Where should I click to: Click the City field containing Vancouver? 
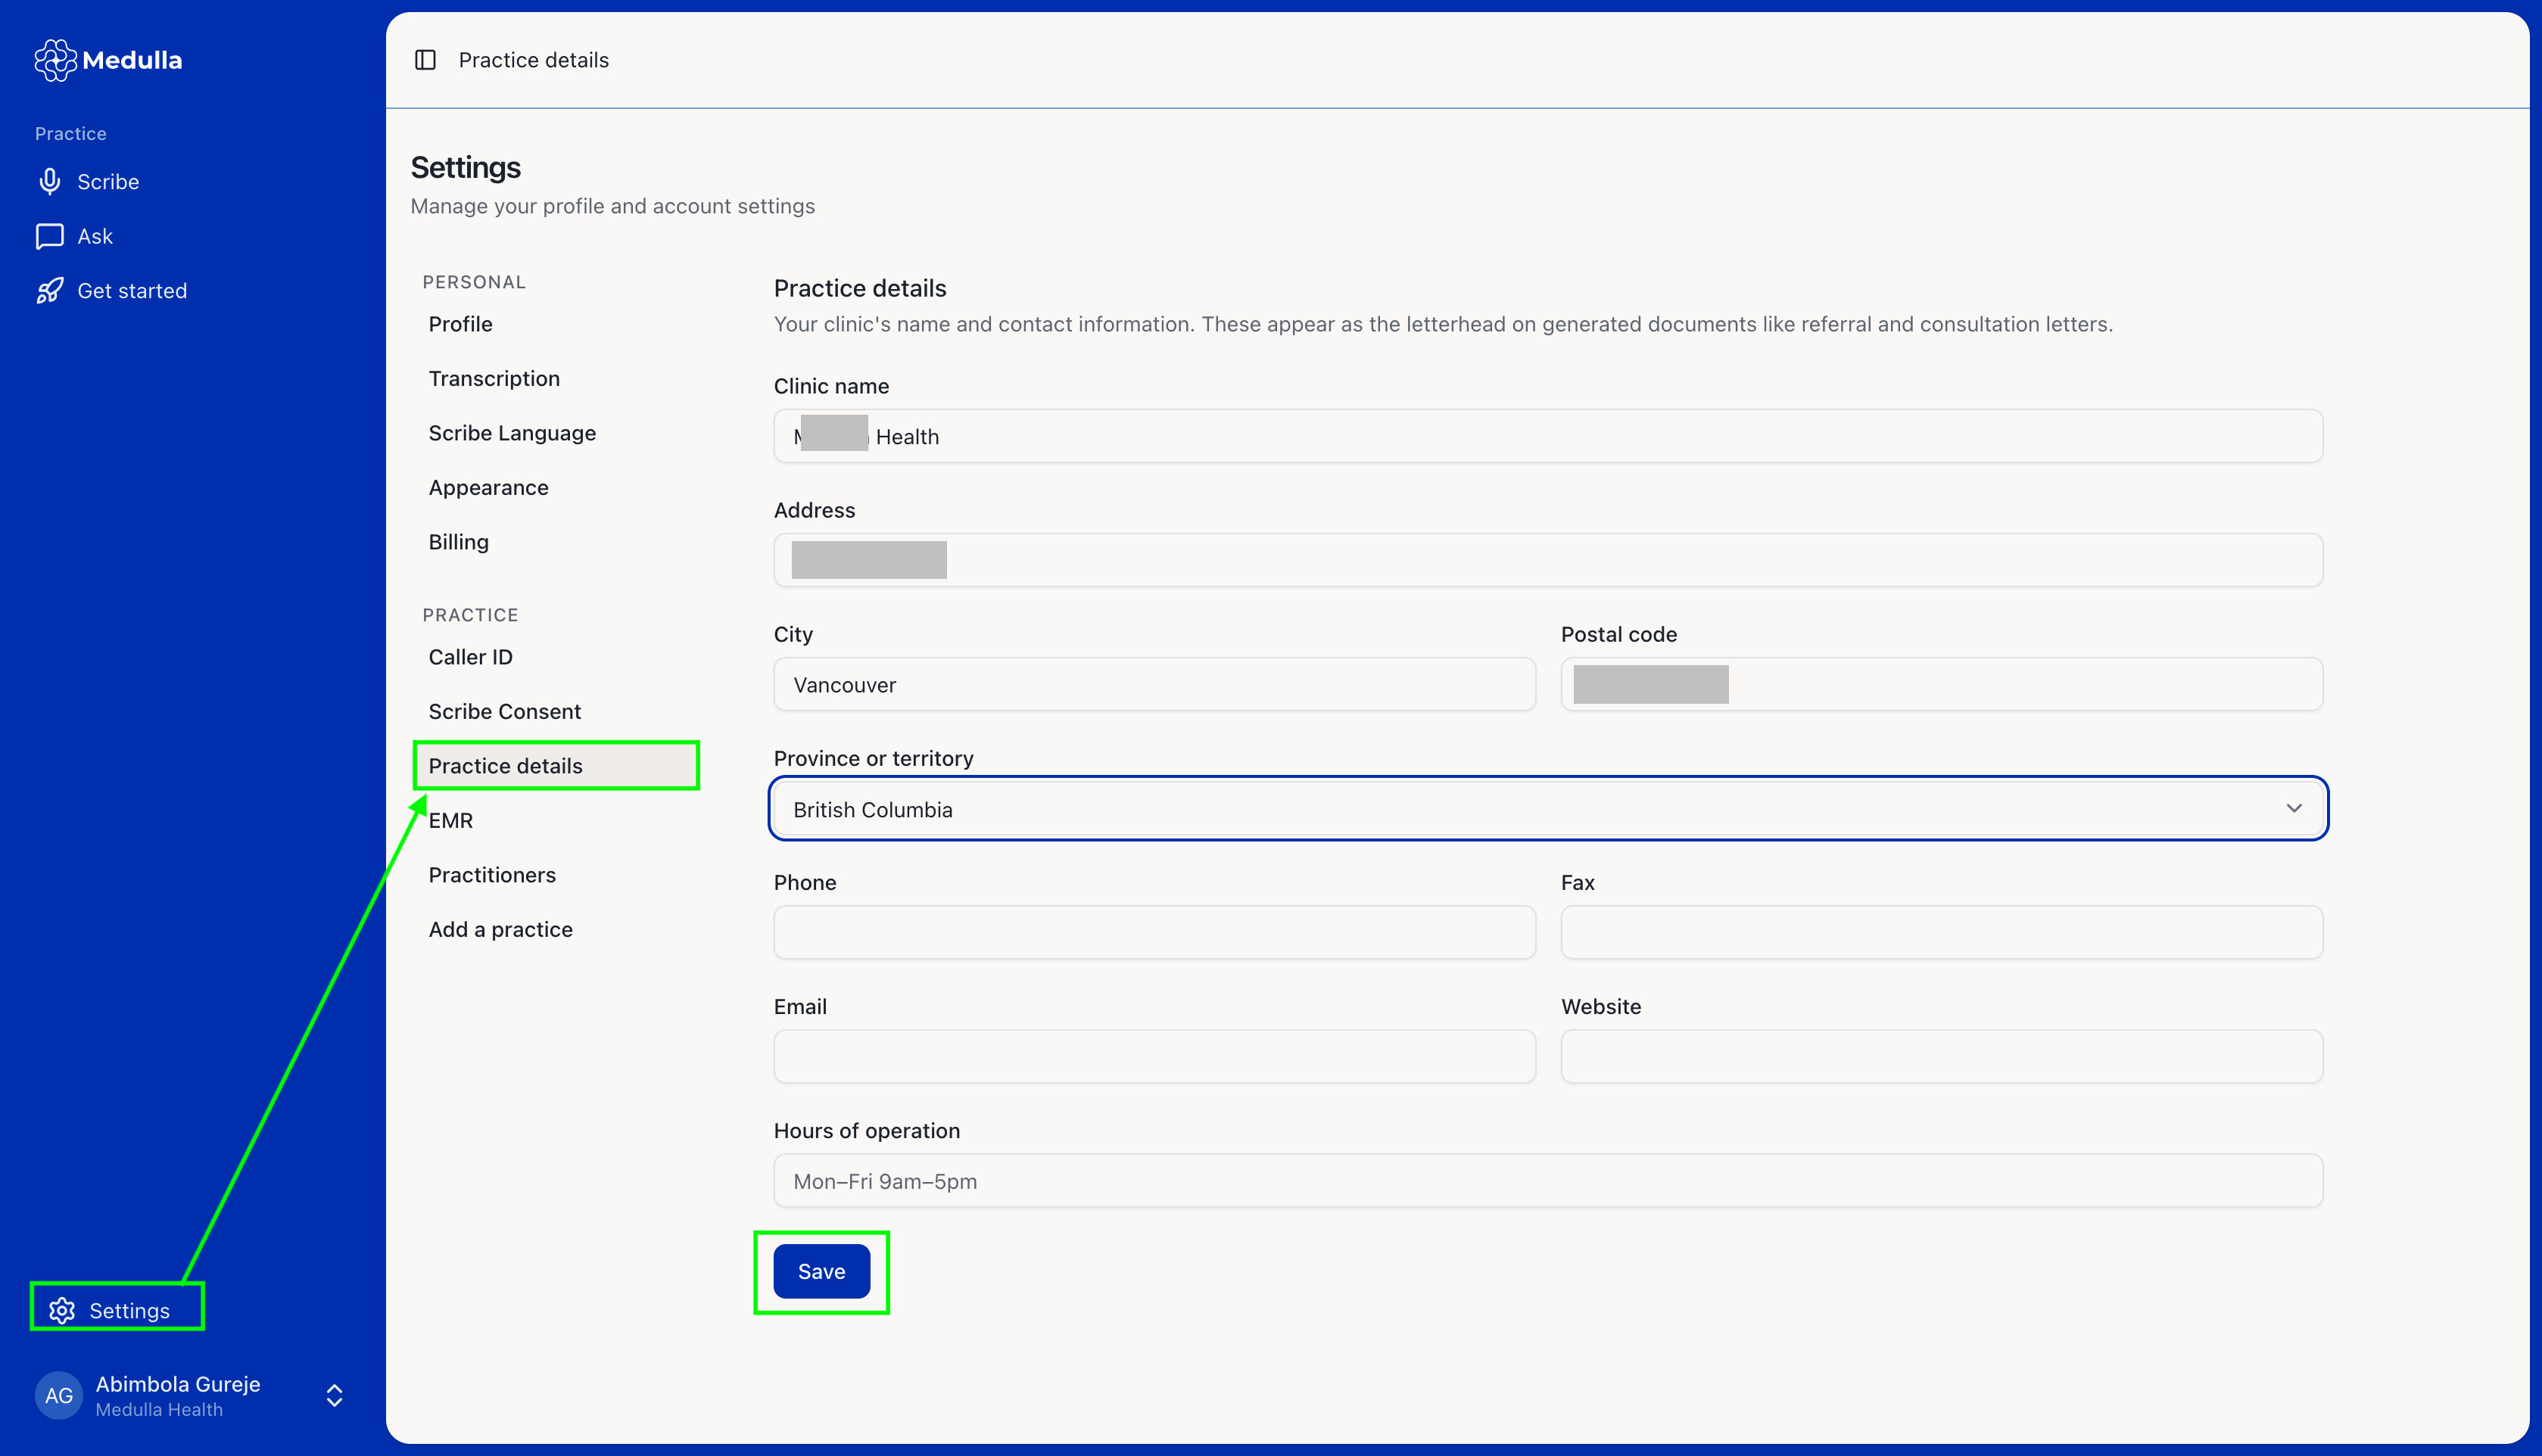pyautogui.click(x=1154, y=684)
